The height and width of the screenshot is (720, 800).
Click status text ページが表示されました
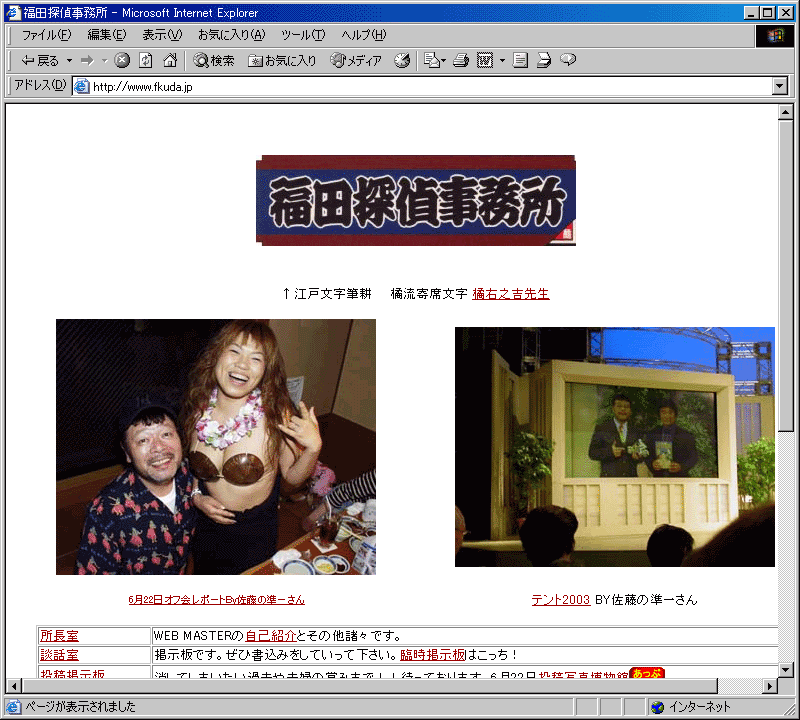[x=80, y=707]
